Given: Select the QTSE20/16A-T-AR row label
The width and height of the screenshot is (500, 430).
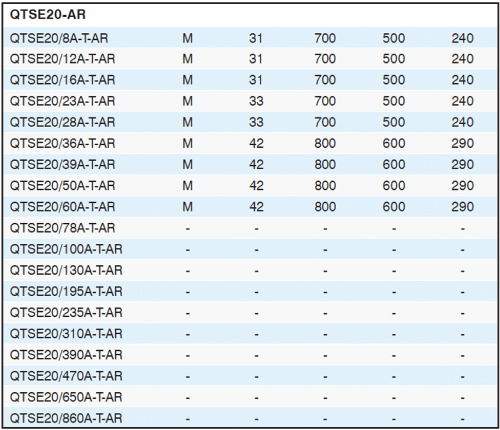Looking at the screenshot, I should [62, 80].
